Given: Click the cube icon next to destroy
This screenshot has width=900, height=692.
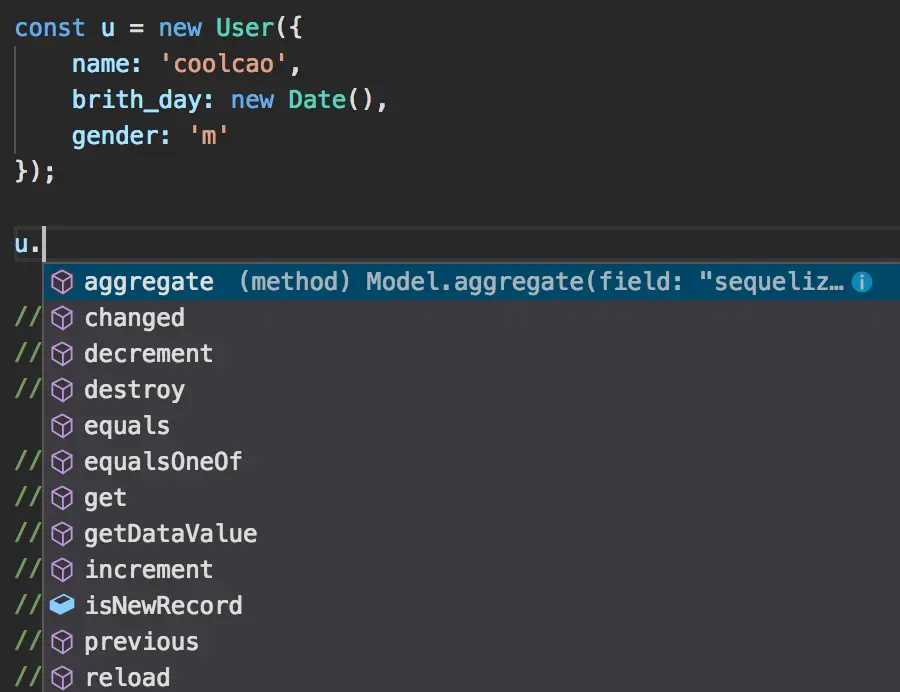Looking at the screenshot, I should [62, 390].
